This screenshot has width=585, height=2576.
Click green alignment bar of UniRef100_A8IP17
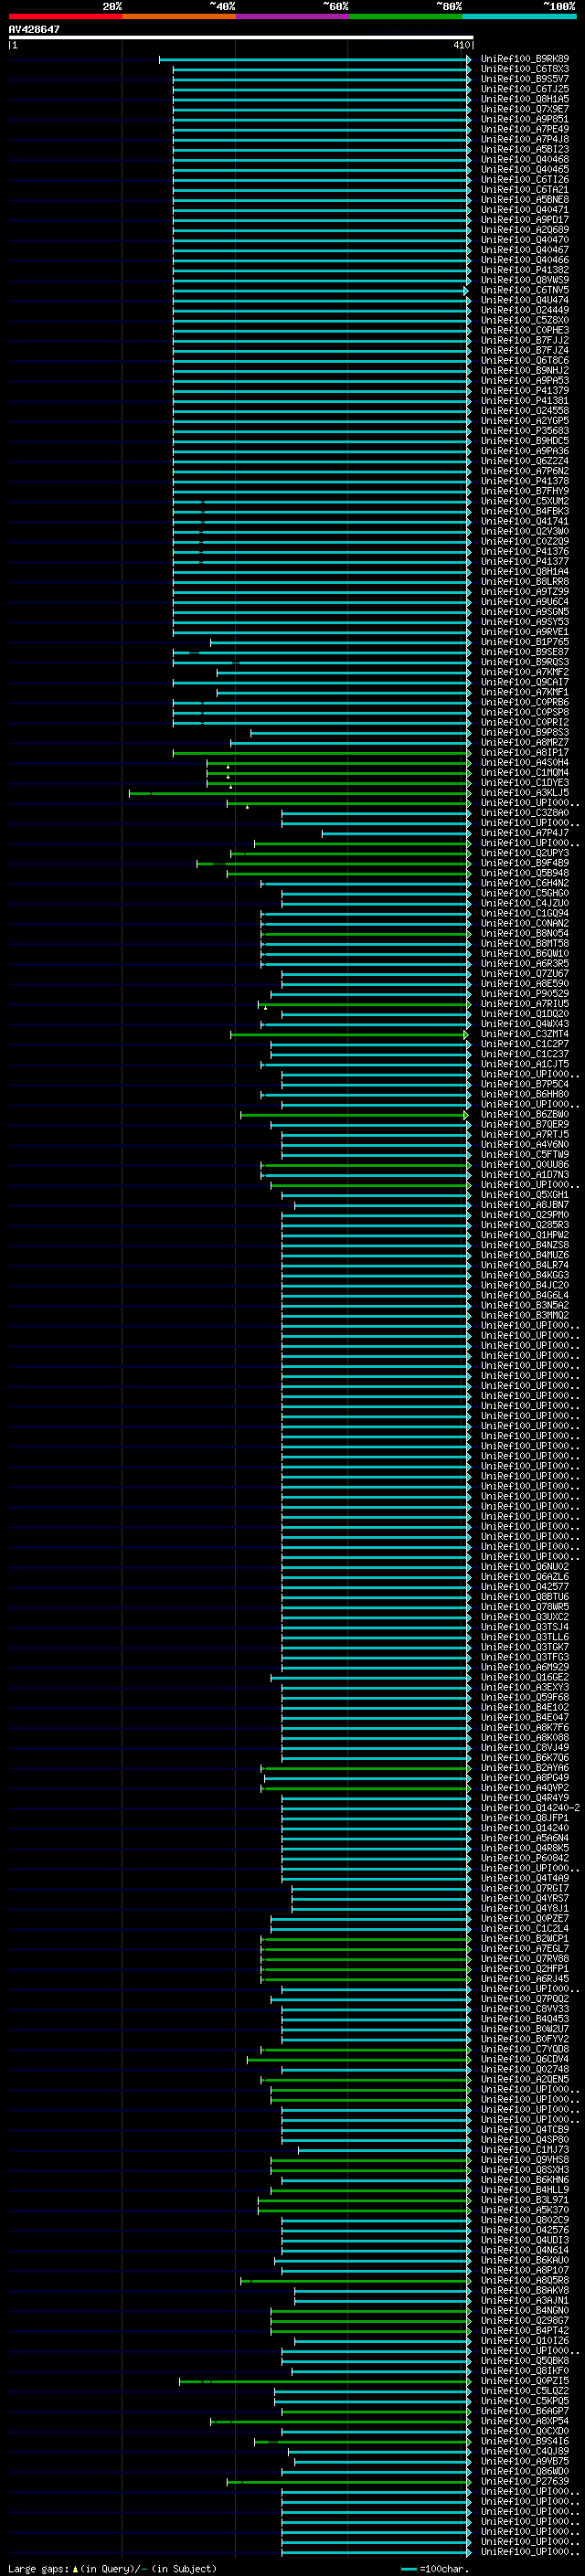coord(321,754)
